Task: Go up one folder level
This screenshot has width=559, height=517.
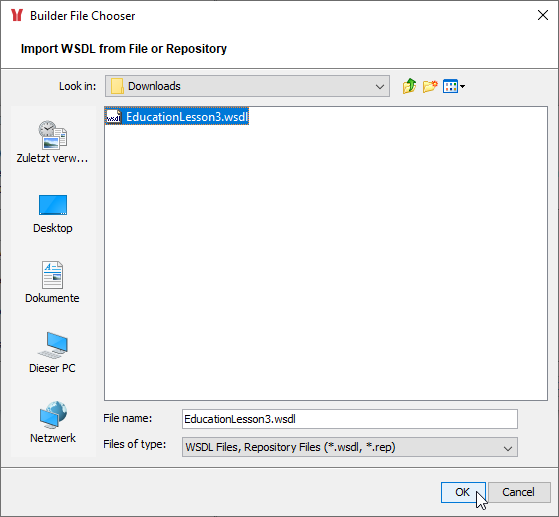Action: 409,86
